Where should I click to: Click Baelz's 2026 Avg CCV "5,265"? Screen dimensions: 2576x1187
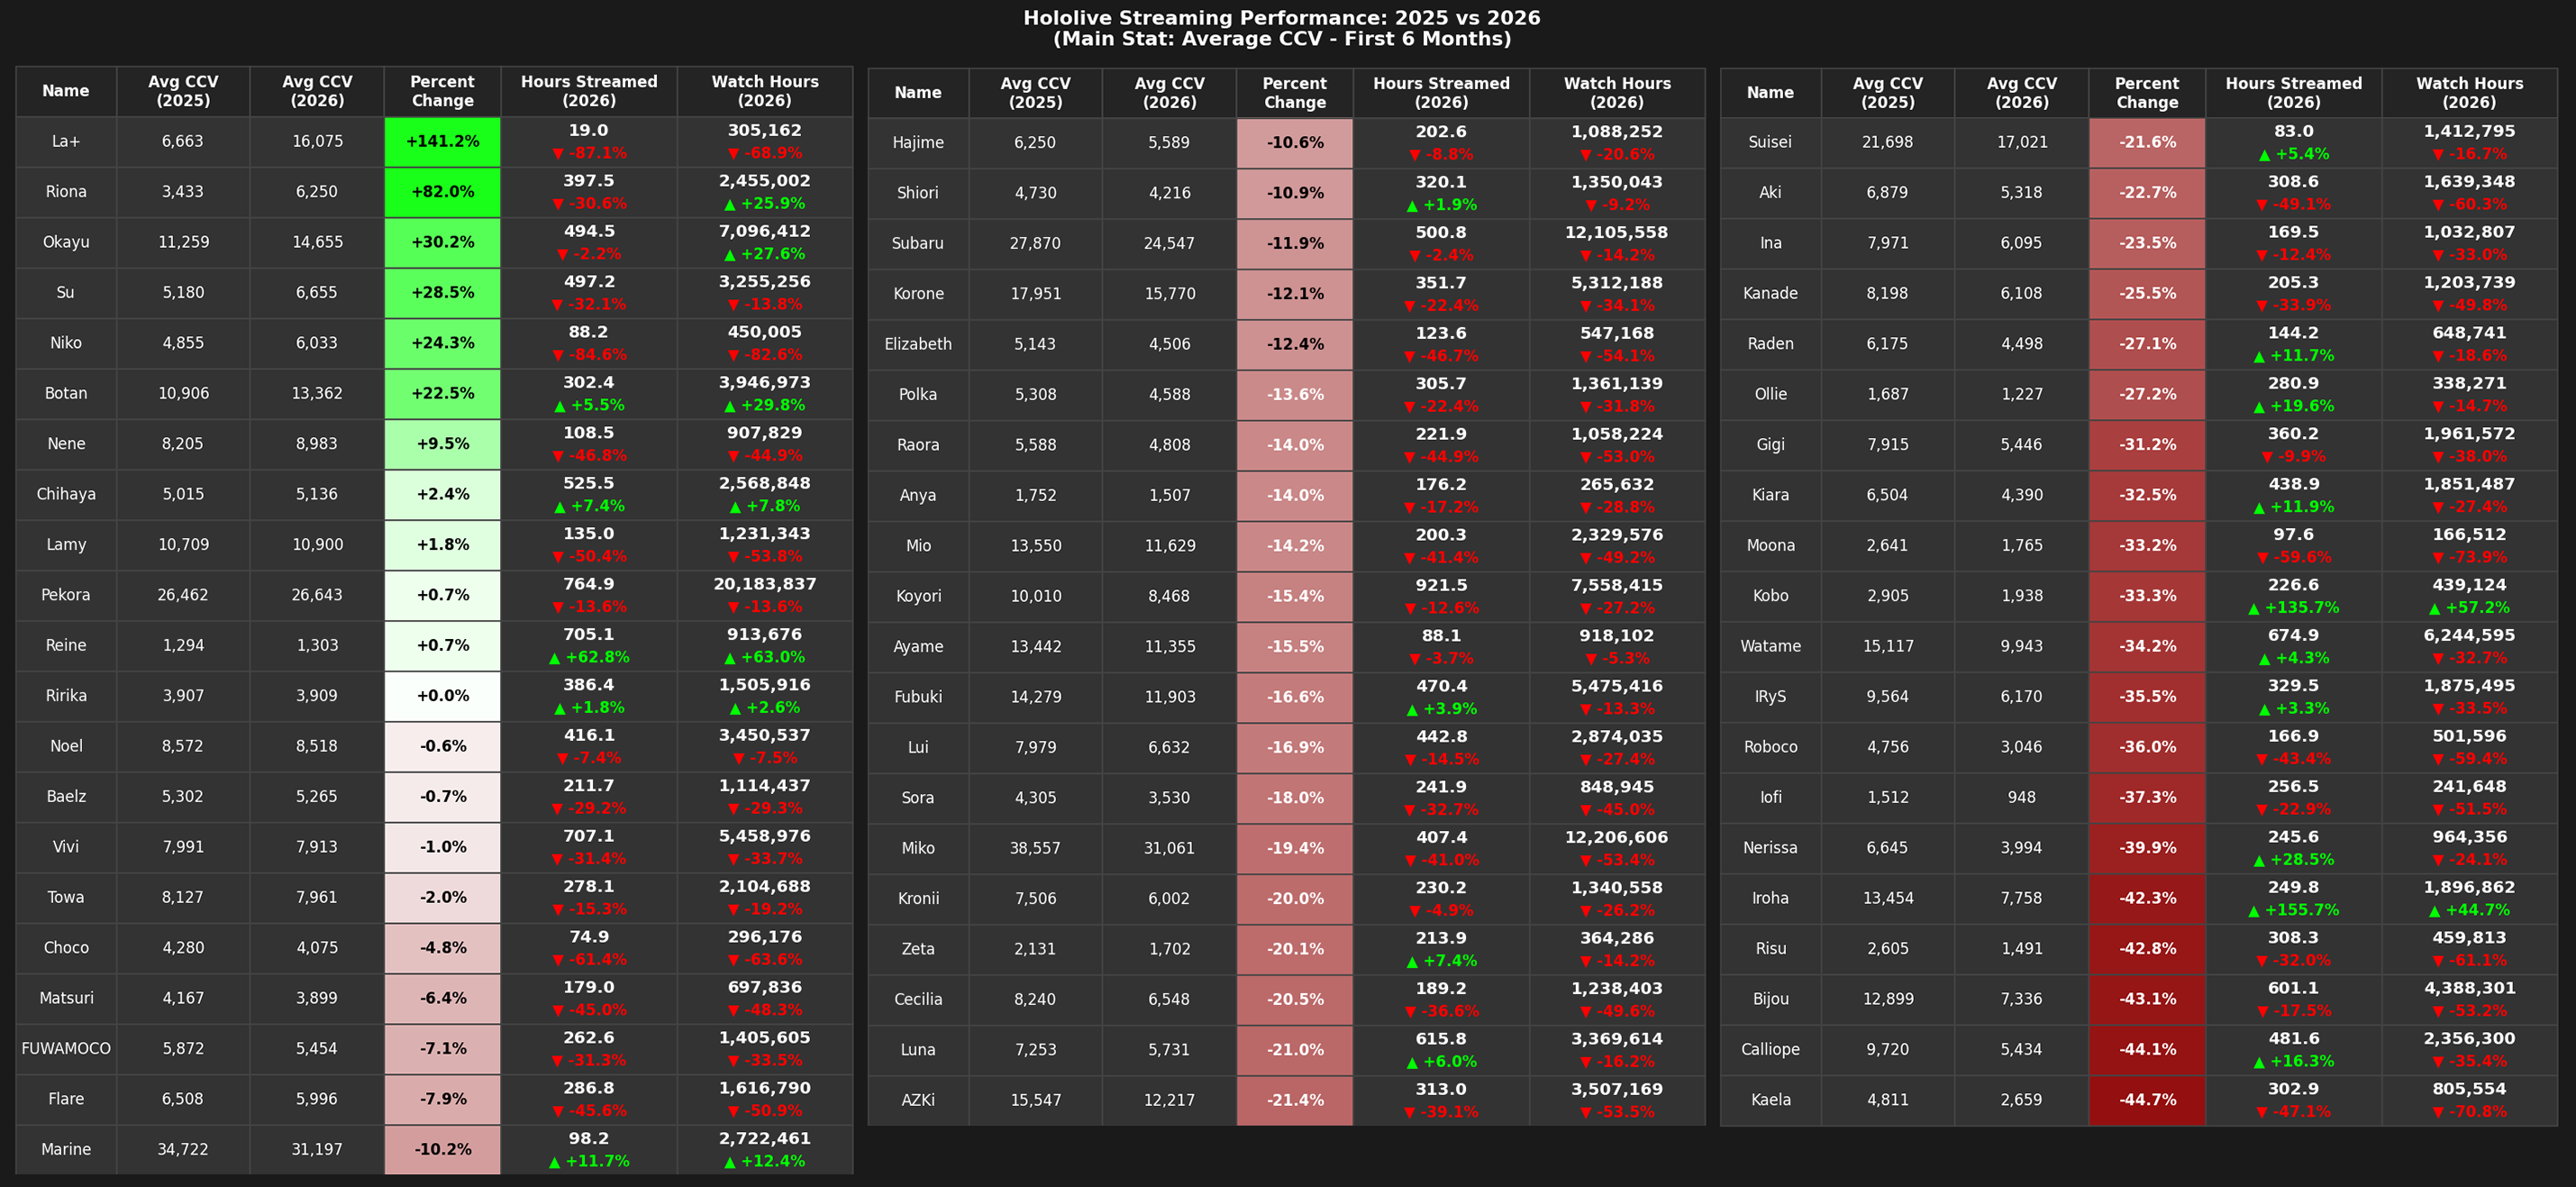click(x=317, y=797)
